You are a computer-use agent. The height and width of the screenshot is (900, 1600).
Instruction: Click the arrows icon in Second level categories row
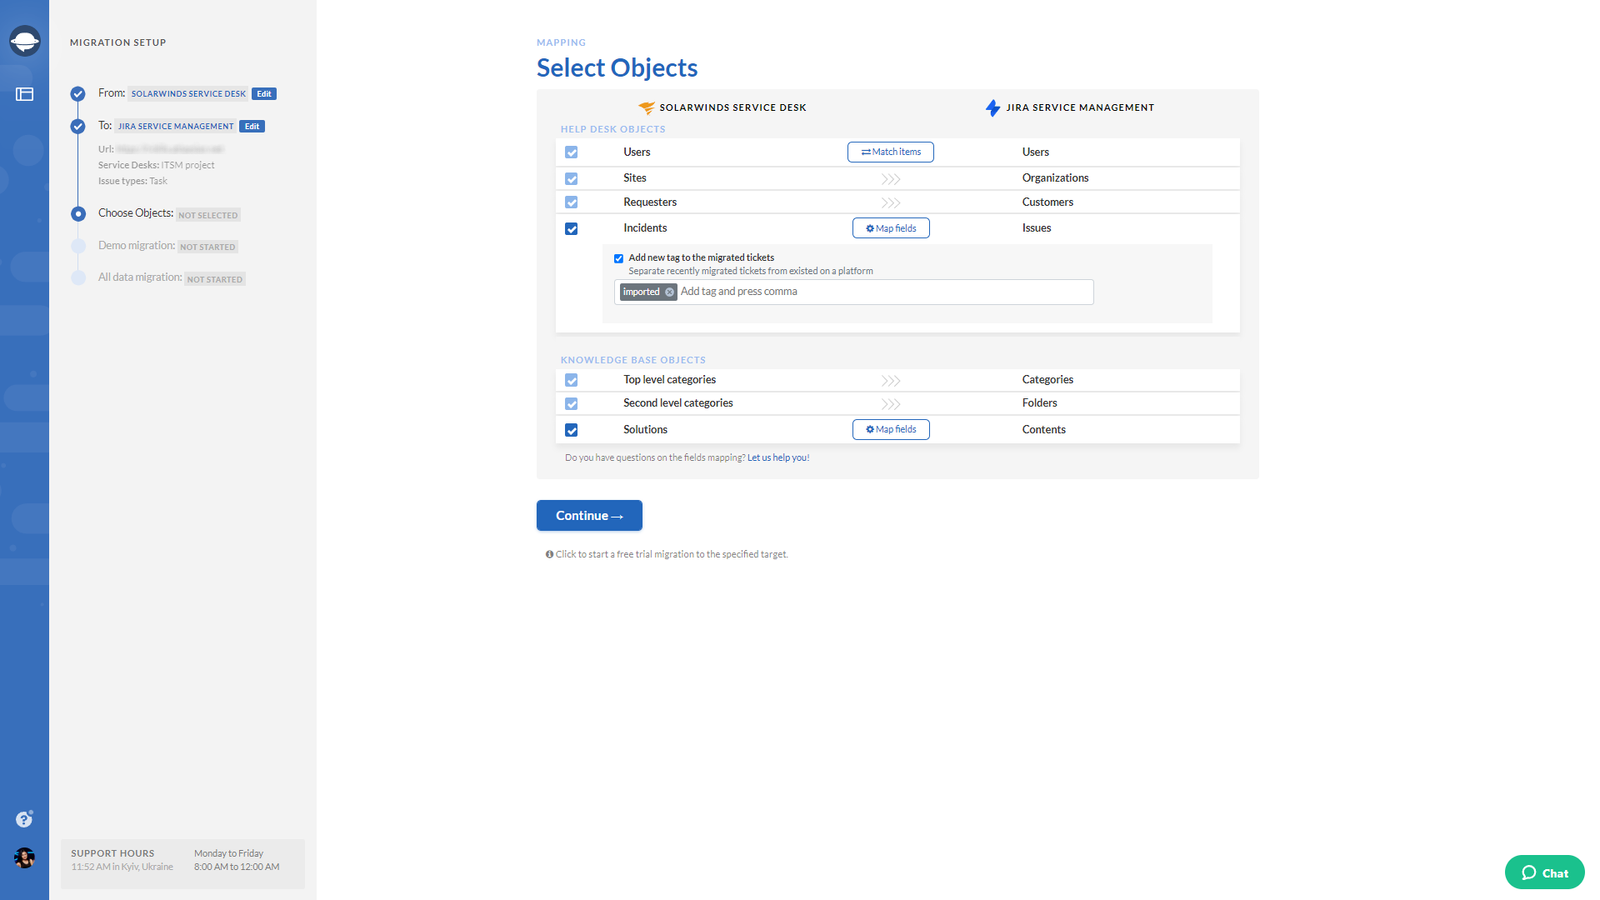891,404
